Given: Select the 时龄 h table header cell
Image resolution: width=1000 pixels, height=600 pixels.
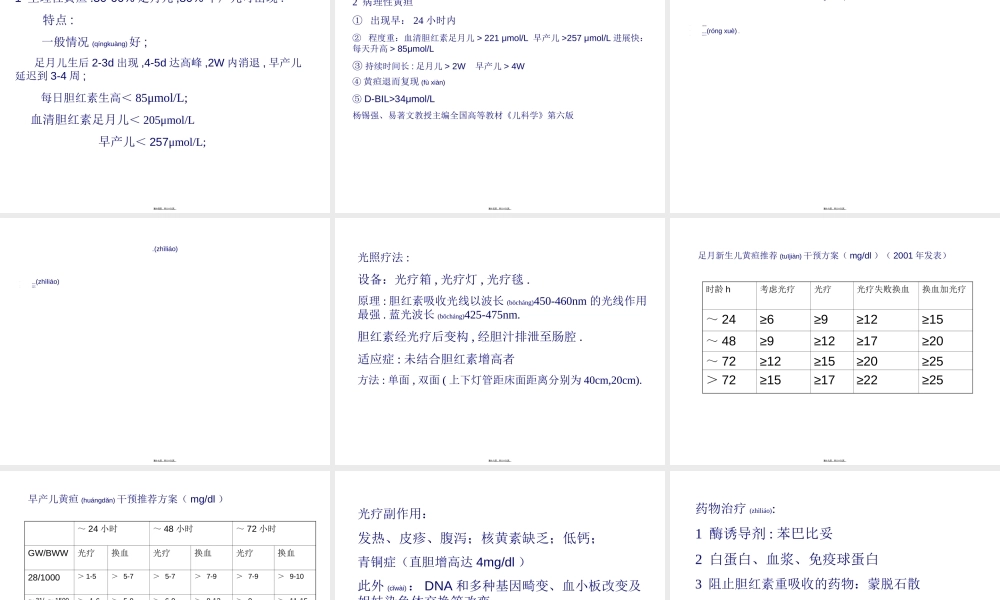Looking at the screenshot, I should tap(717, 289).
